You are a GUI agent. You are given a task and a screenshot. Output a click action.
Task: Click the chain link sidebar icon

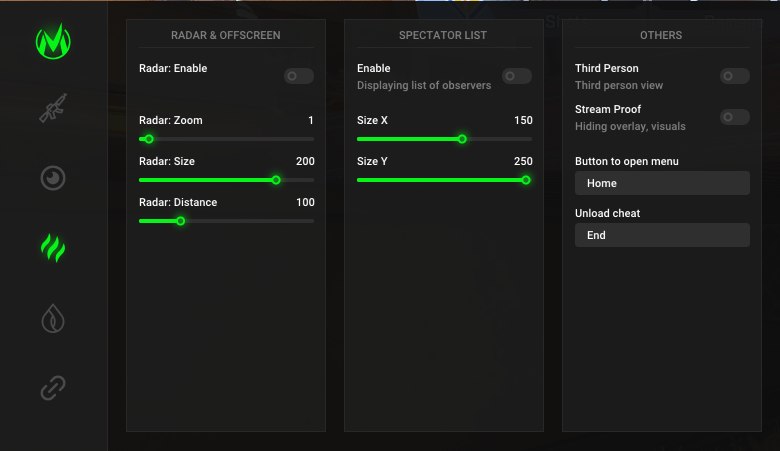point(53,388)
